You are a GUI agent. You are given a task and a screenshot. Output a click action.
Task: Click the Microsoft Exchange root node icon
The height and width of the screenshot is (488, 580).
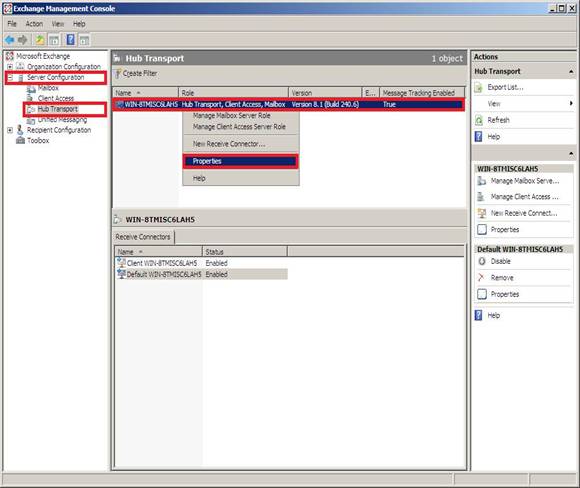(x=10, y=56)
